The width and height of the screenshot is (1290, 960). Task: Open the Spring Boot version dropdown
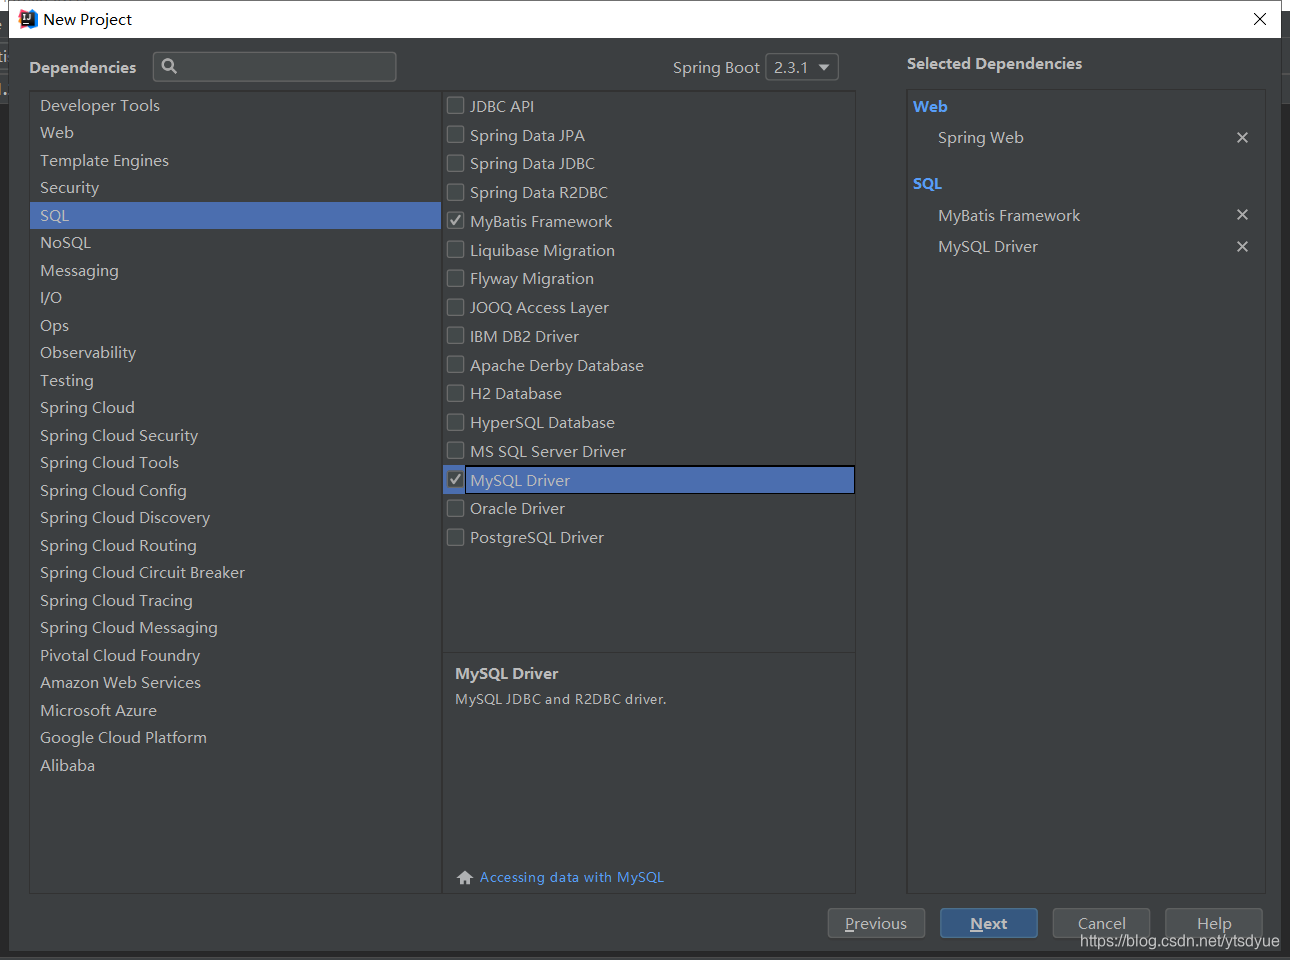pyautogui.click(x=801, y=67)
